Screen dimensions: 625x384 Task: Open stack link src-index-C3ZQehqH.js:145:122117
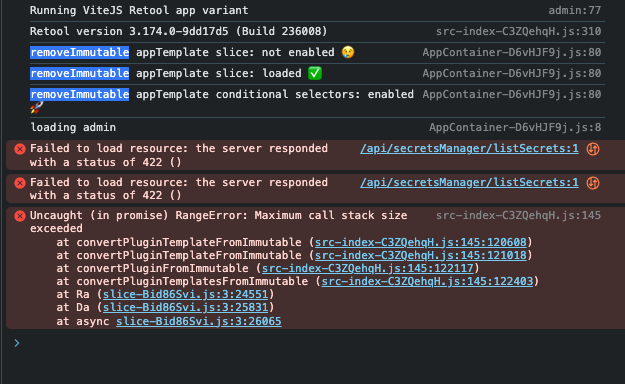click(x=368, y=269)
